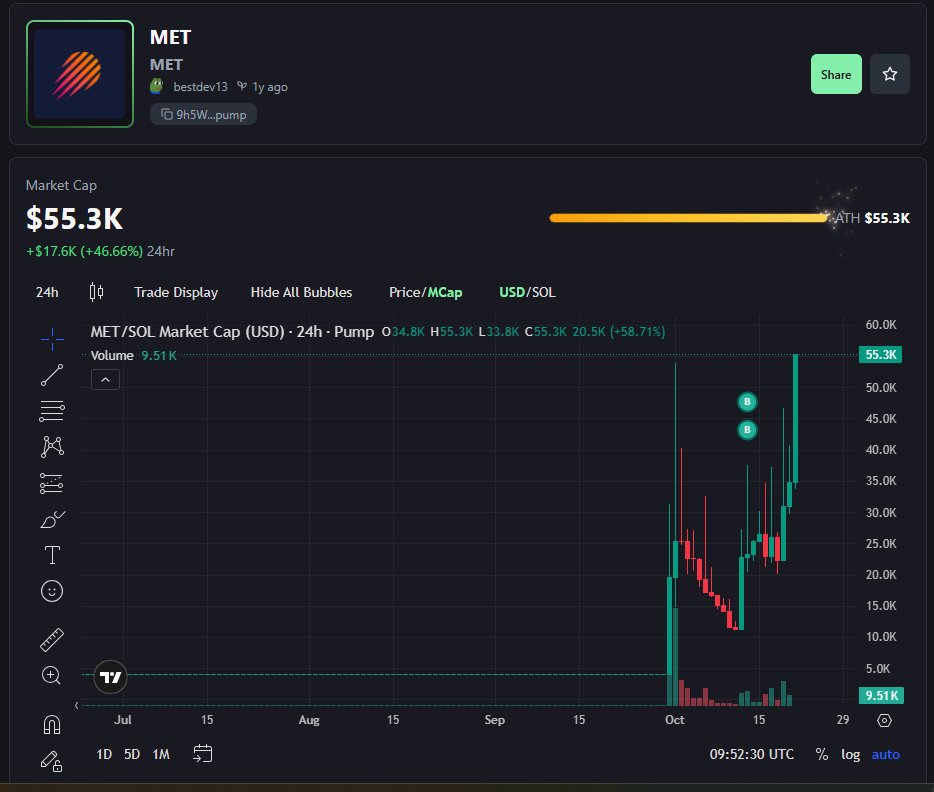Viewport: 934px width, 792px height.
Task: Toggle magnet mode for drawings
Action: [52, 724]
